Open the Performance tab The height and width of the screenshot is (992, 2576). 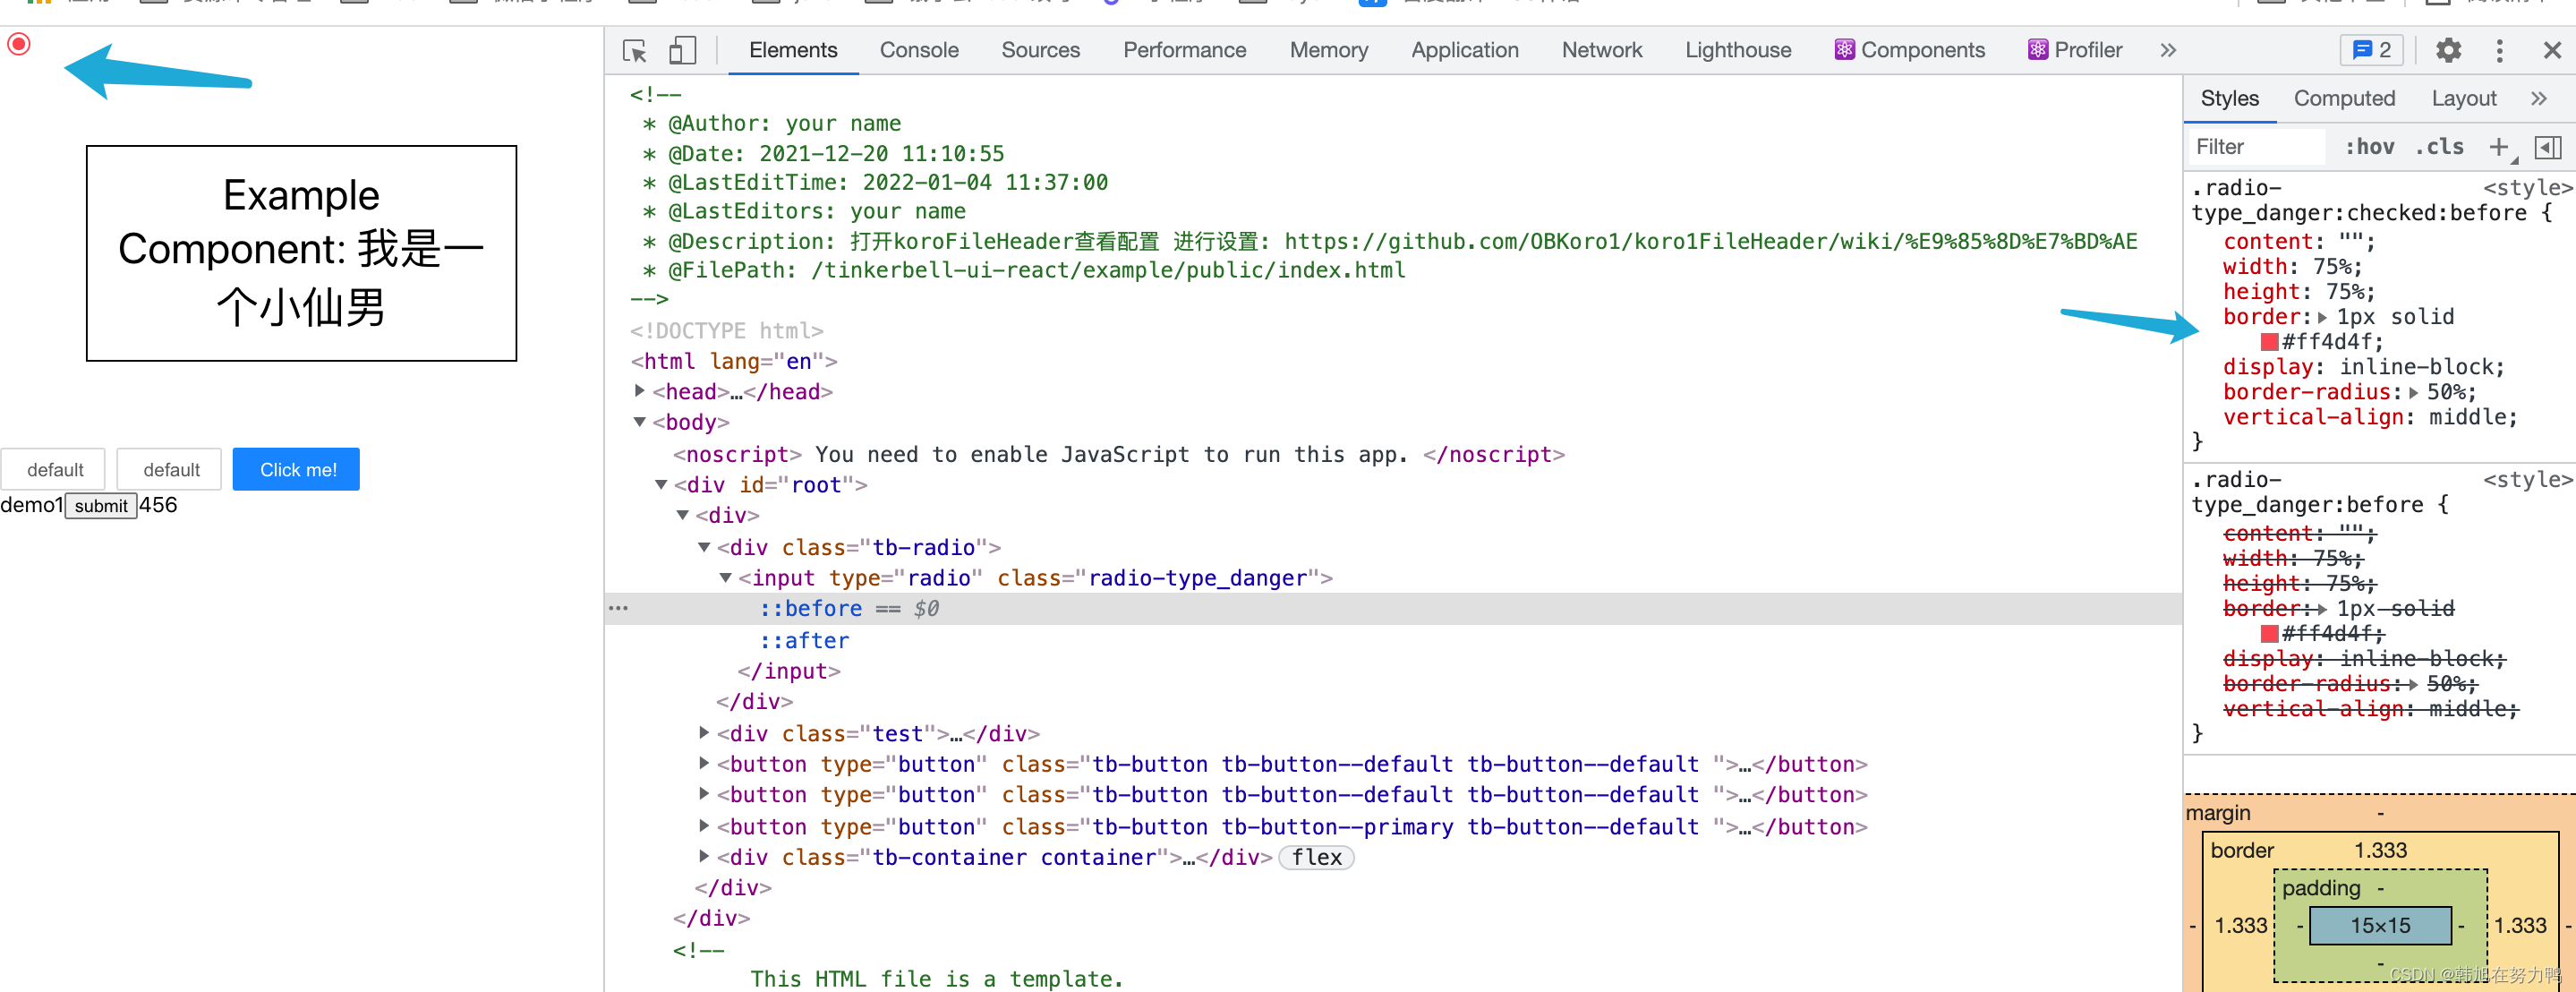point(1184,50)
